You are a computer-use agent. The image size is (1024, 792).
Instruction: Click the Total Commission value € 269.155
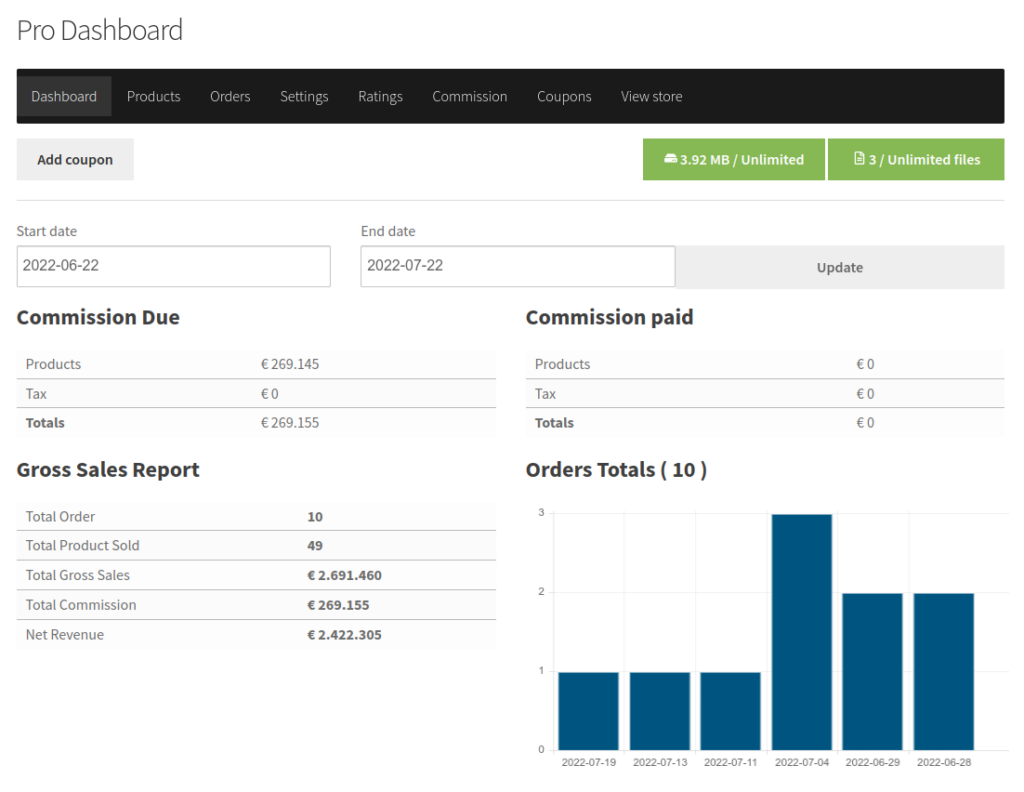pyautogui.click(x=338, y=605)
